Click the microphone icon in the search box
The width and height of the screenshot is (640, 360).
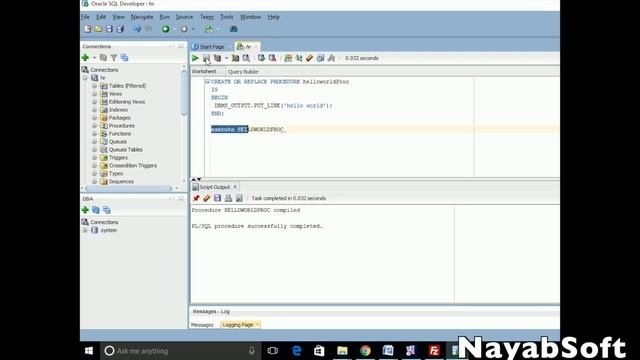(x=252, y=351)
